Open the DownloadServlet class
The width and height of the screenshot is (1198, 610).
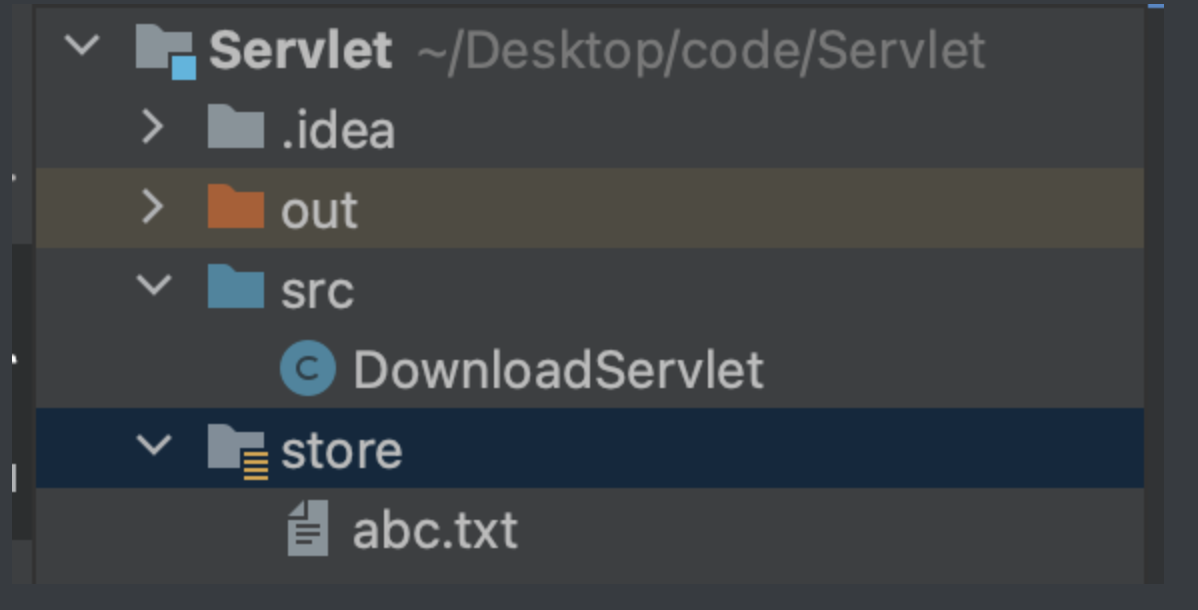tap(558, 370)
